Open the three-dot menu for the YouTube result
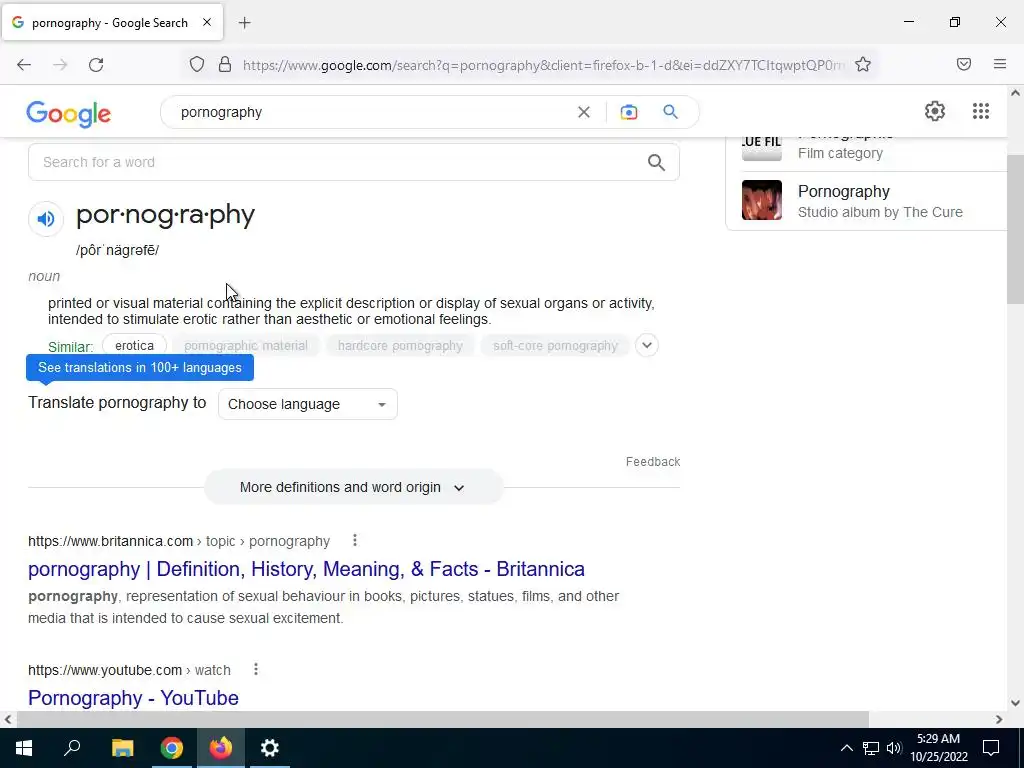The image size is (1024, 768). pyautogui.click(x=256, y=669)
